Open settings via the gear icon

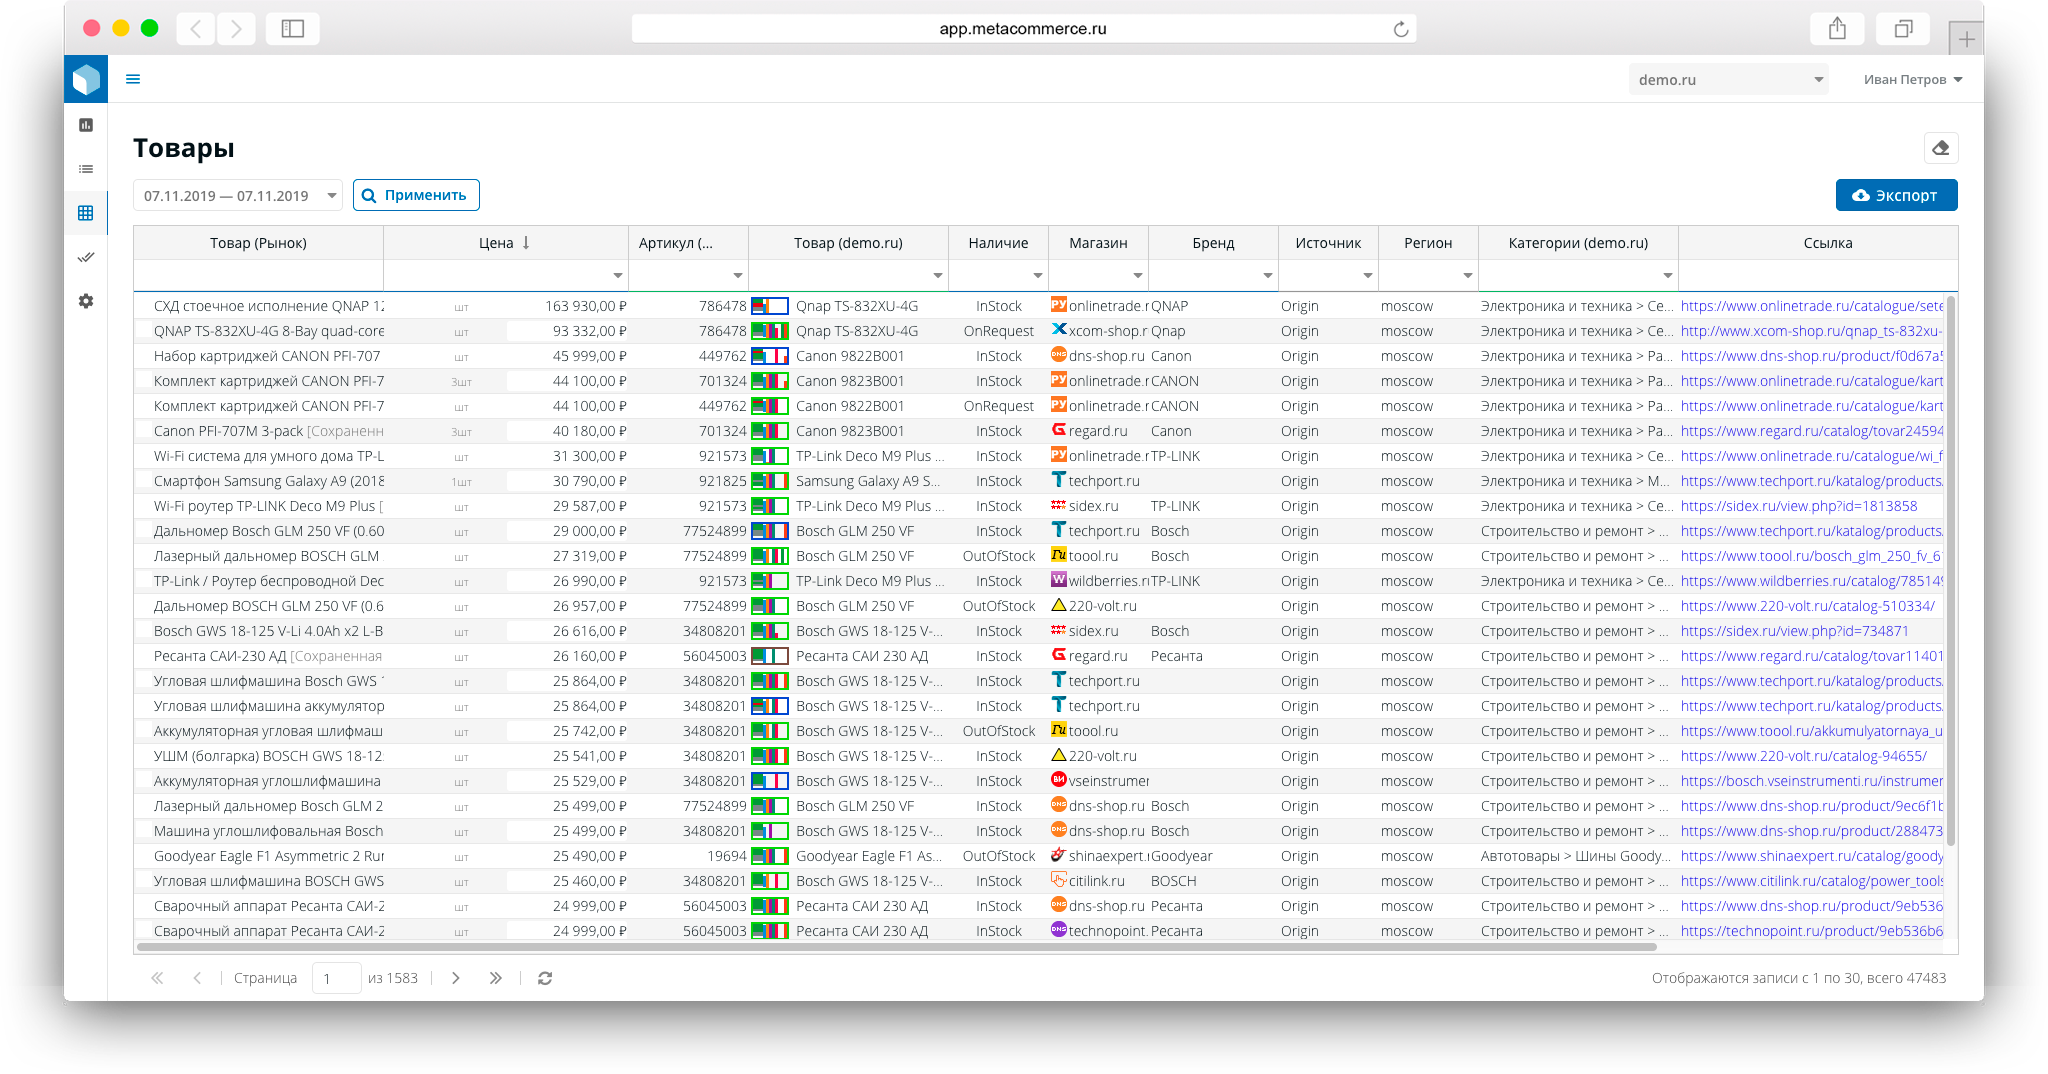[x=86, y=301]
